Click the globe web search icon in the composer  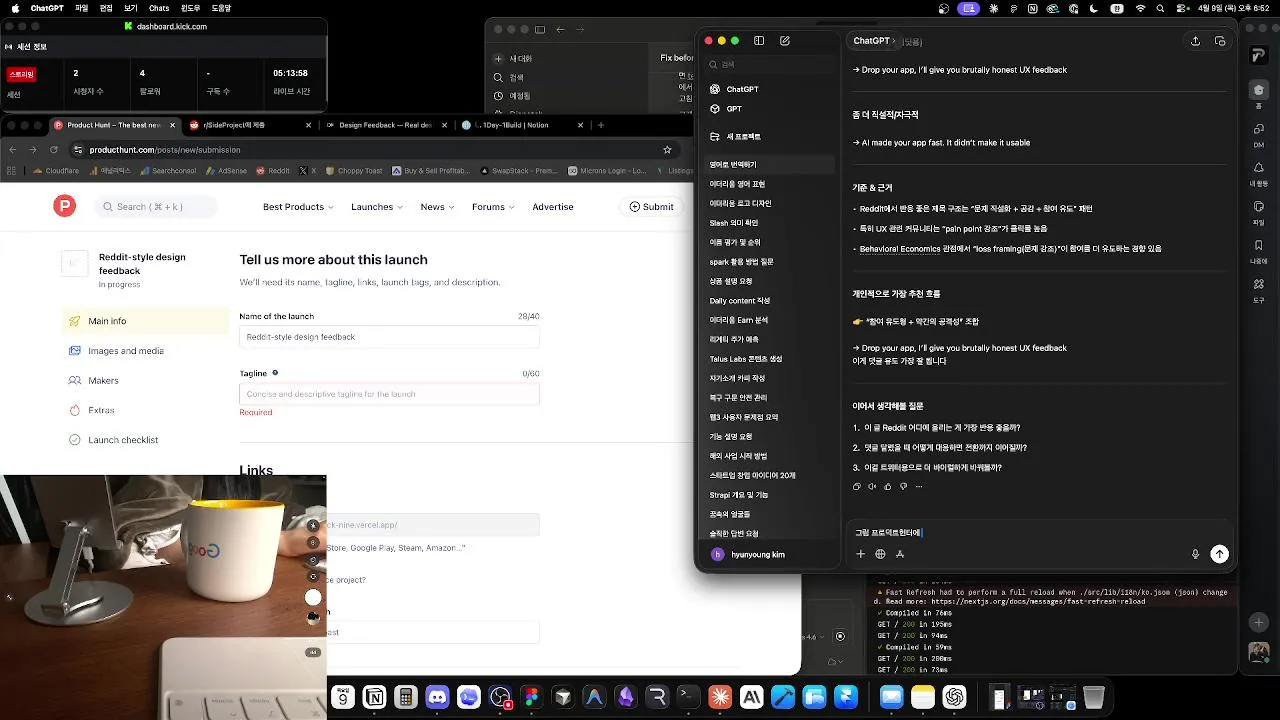880,554
